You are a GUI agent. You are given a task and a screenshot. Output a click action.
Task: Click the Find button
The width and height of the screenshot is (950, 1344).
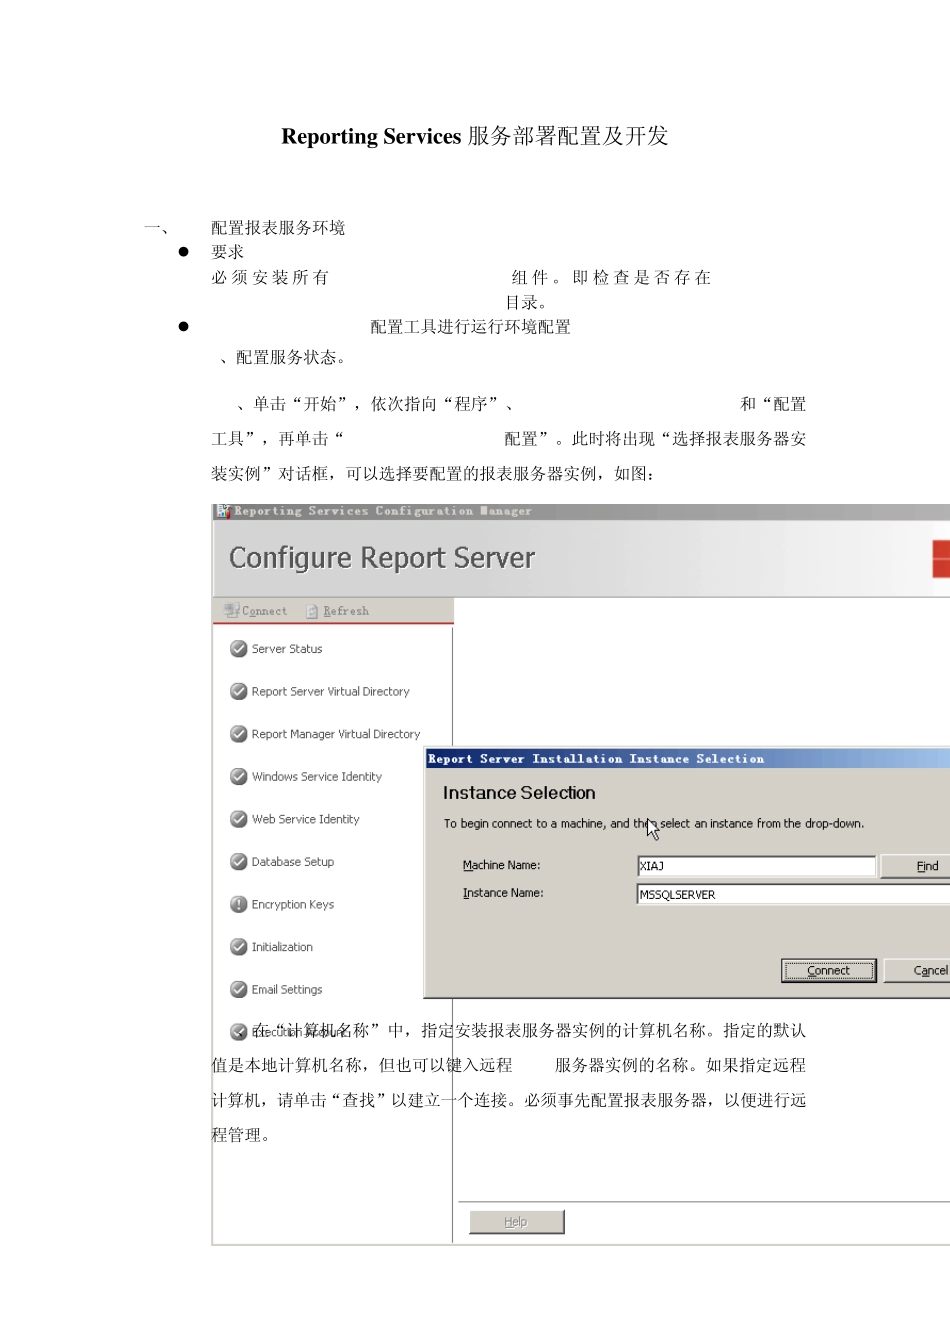(915, 866)
